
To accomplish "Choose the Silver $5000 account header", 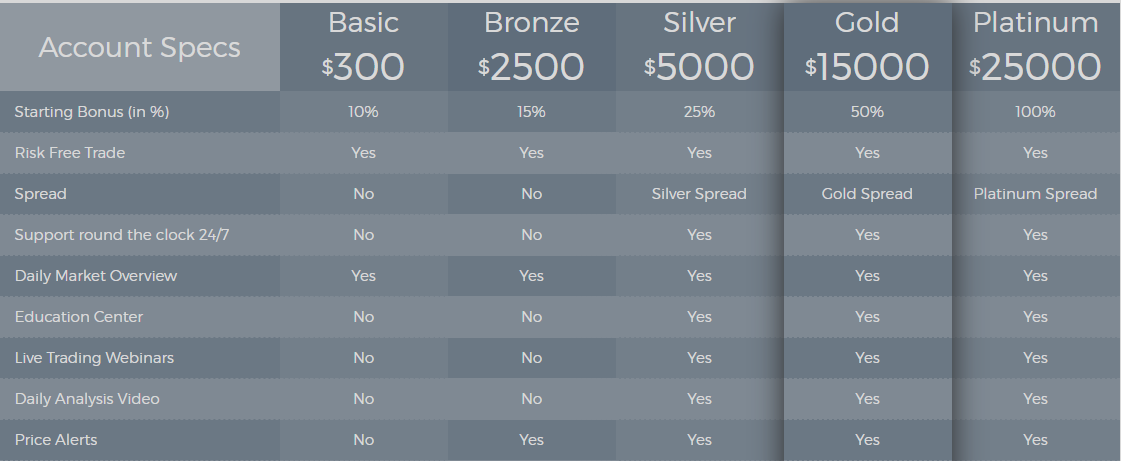I will (700, 47).
